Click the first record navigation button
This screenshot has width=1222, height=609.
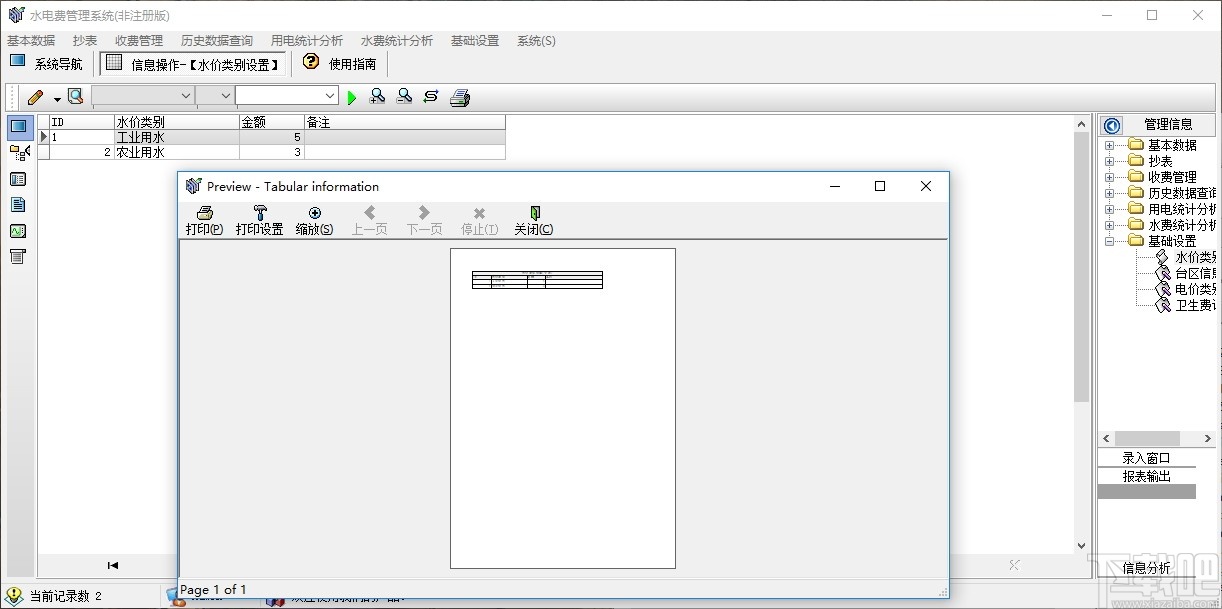point(113,565)
